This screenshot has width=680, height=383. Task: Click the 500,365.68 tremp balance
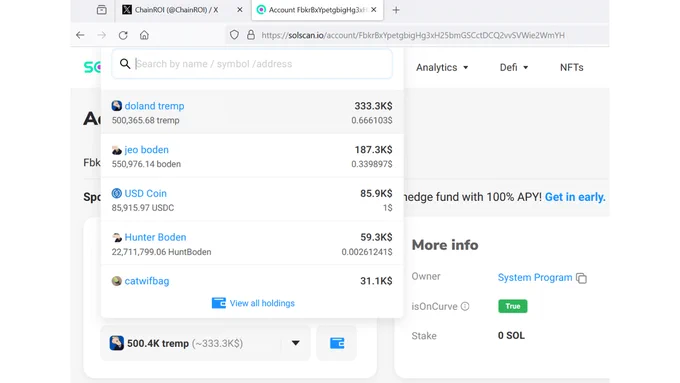(145, 121)
